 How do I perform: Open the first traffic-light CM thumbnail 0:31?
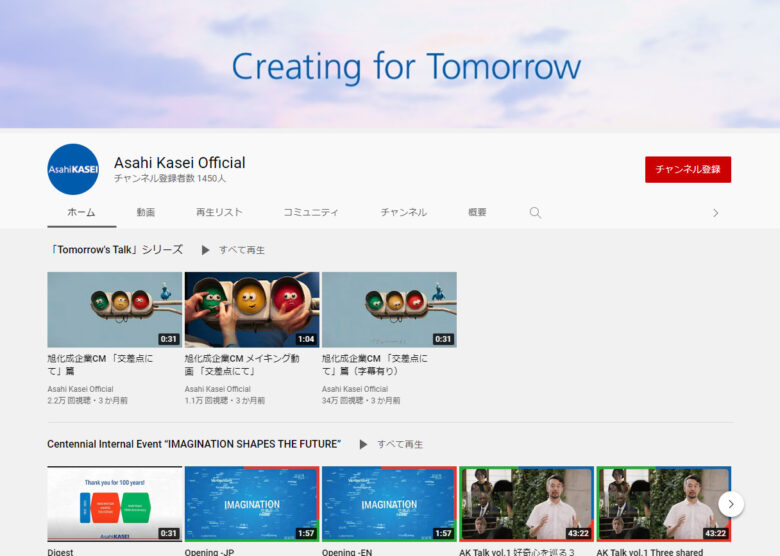pos(115,309)
